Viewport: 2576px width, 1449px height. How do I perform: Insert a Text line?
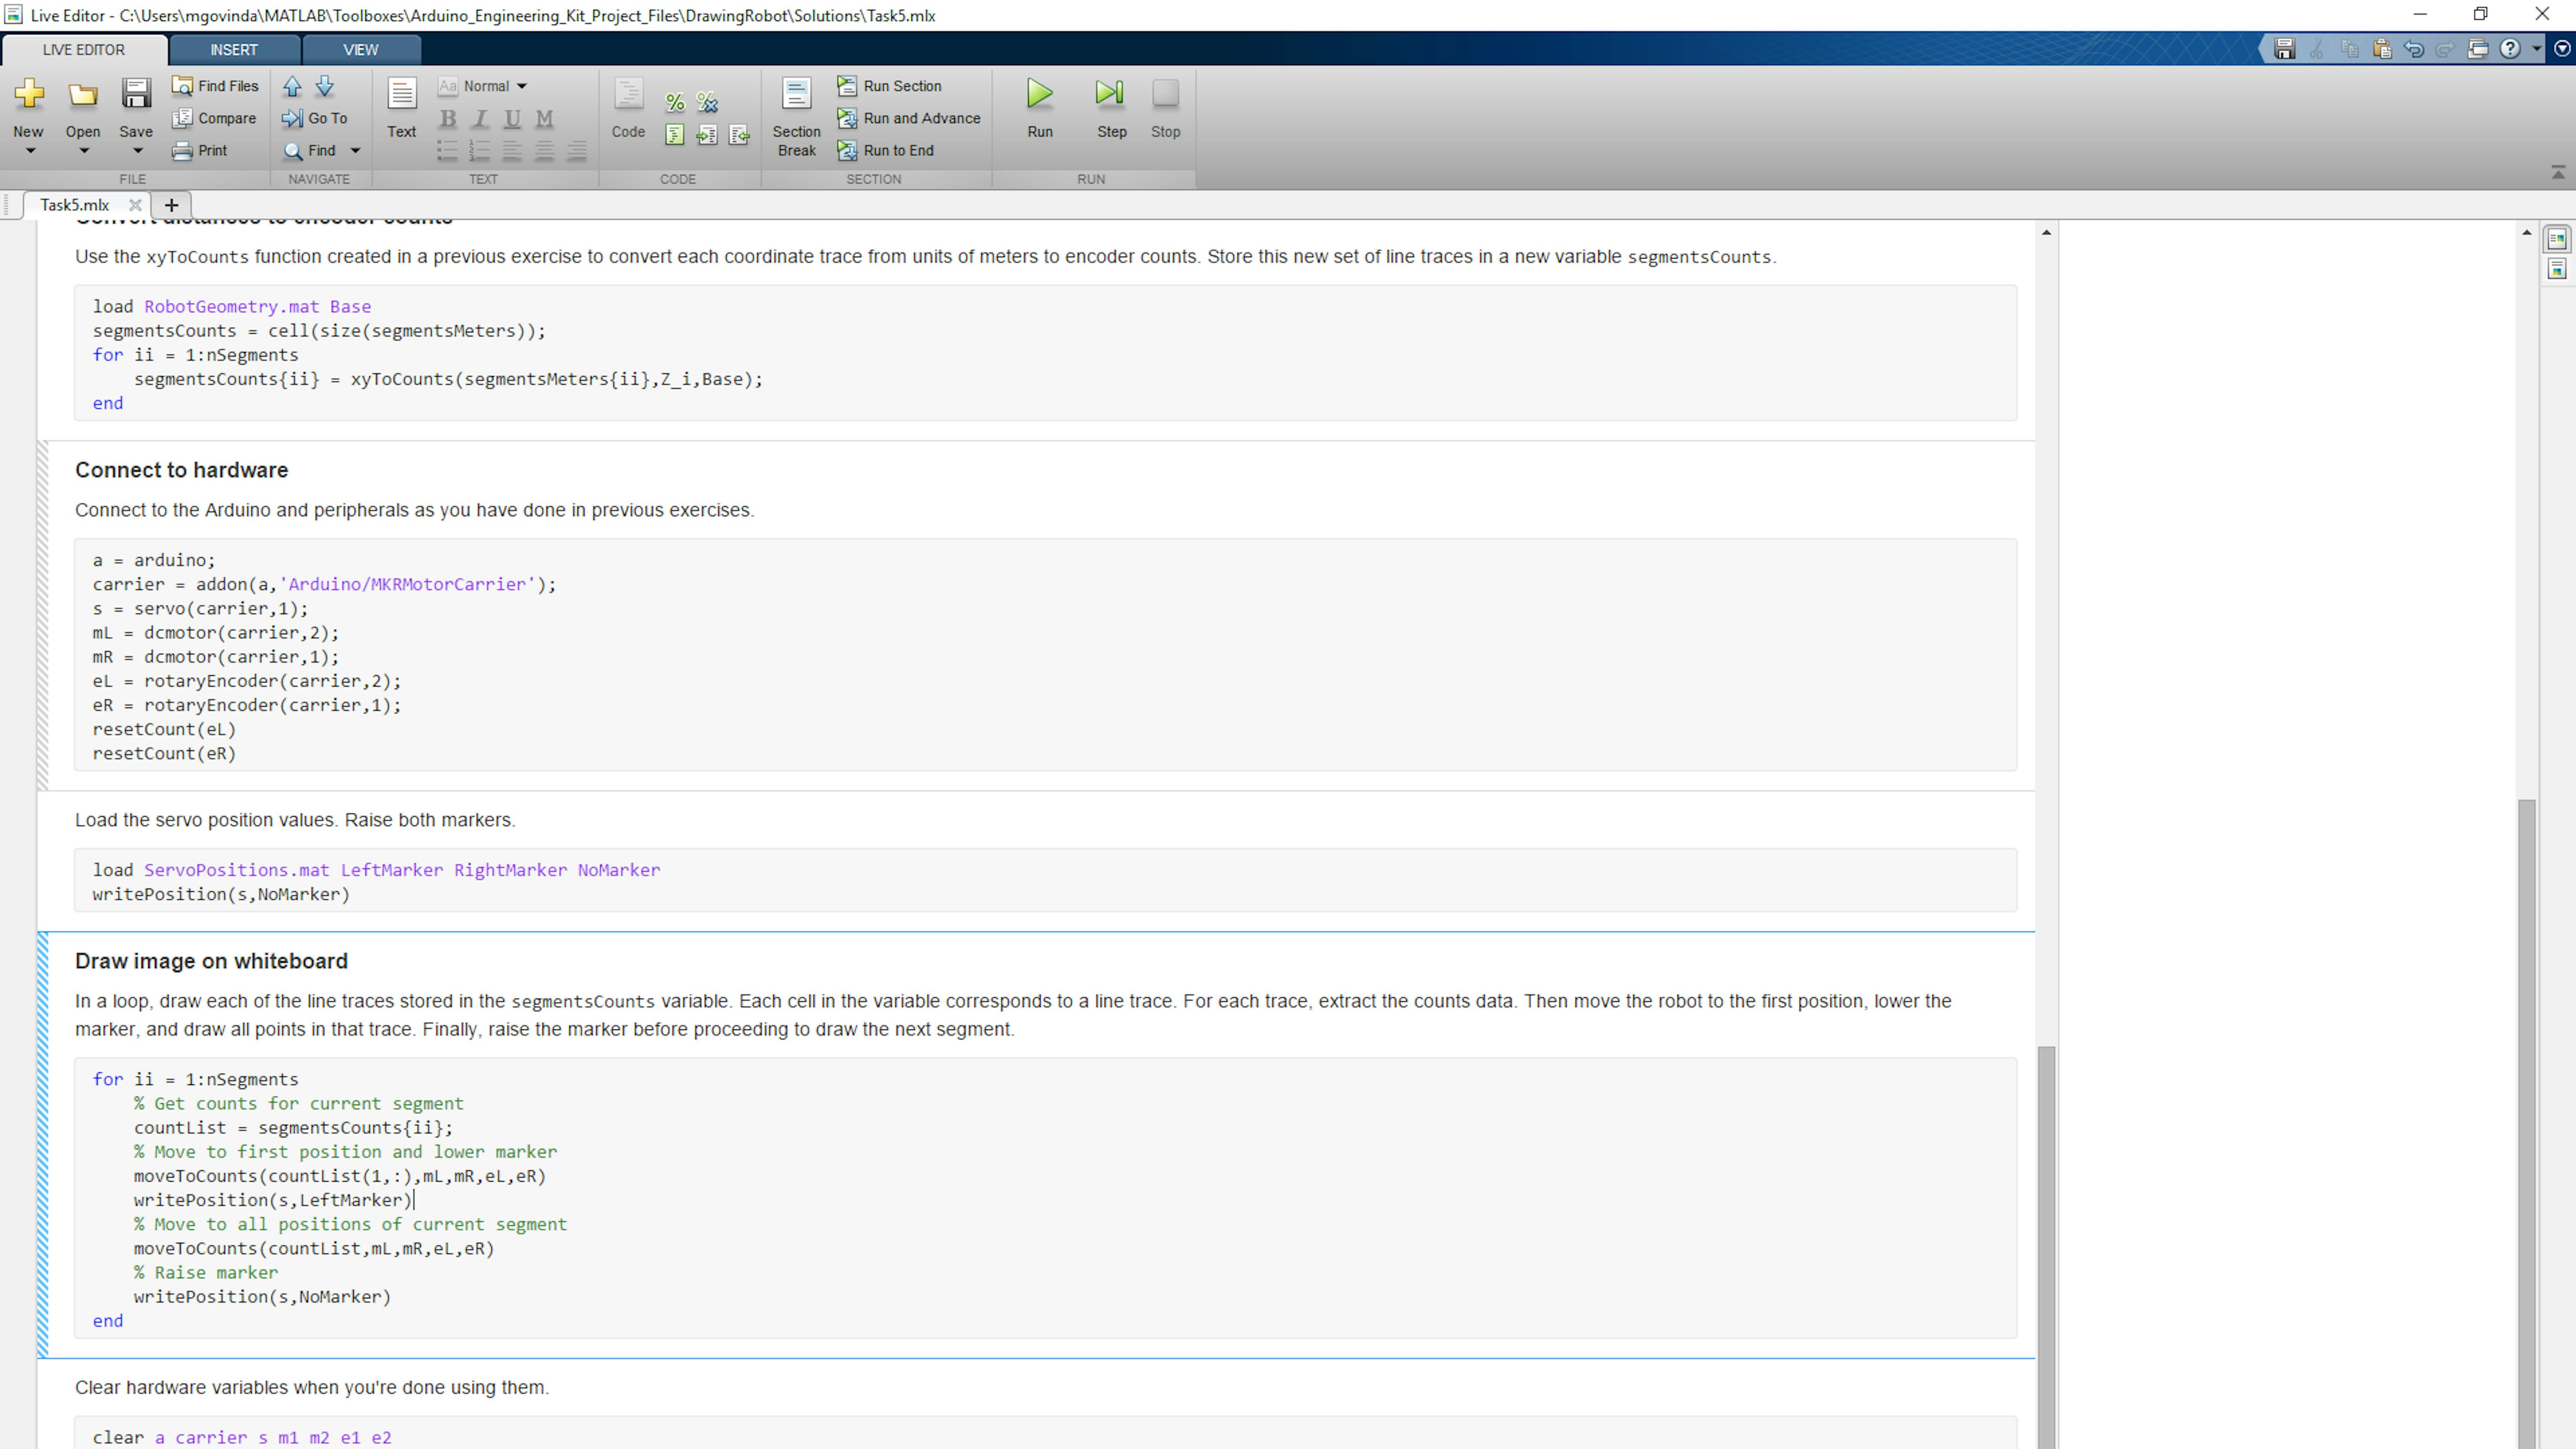tap(402, 108)
